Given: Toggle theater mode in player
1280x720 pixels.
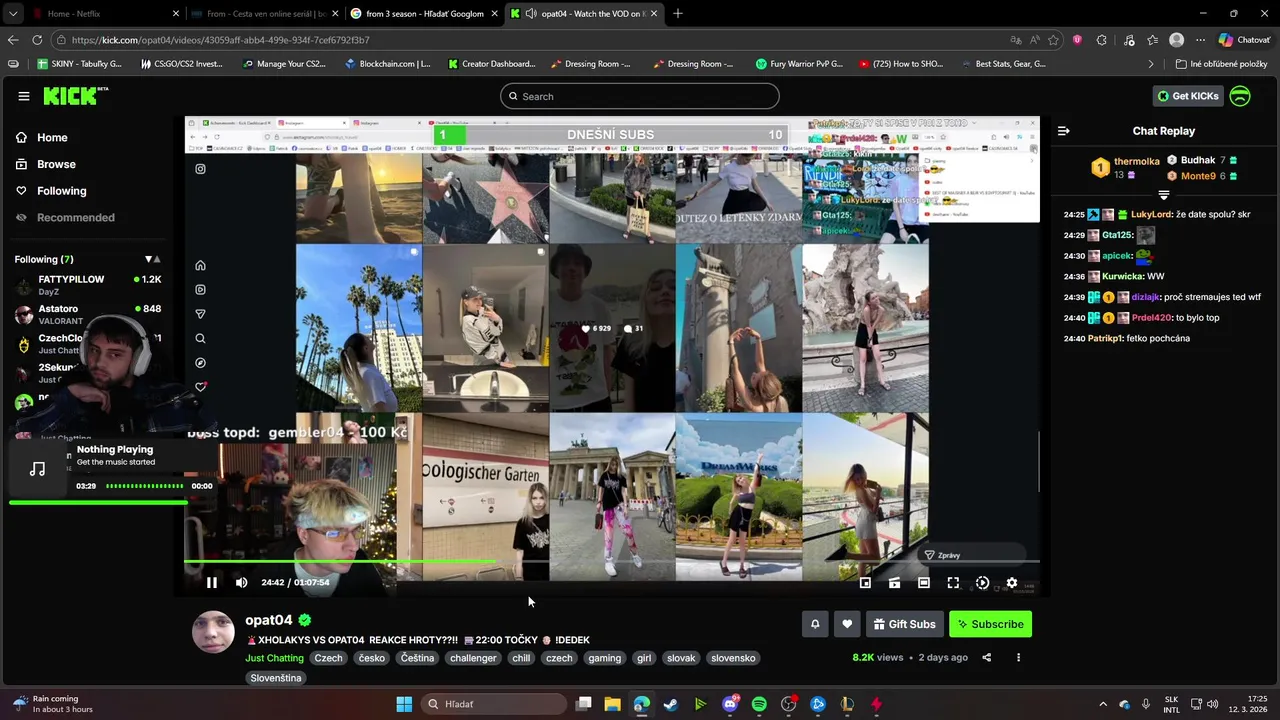Looking at the screenshot, I should (924, 583).
